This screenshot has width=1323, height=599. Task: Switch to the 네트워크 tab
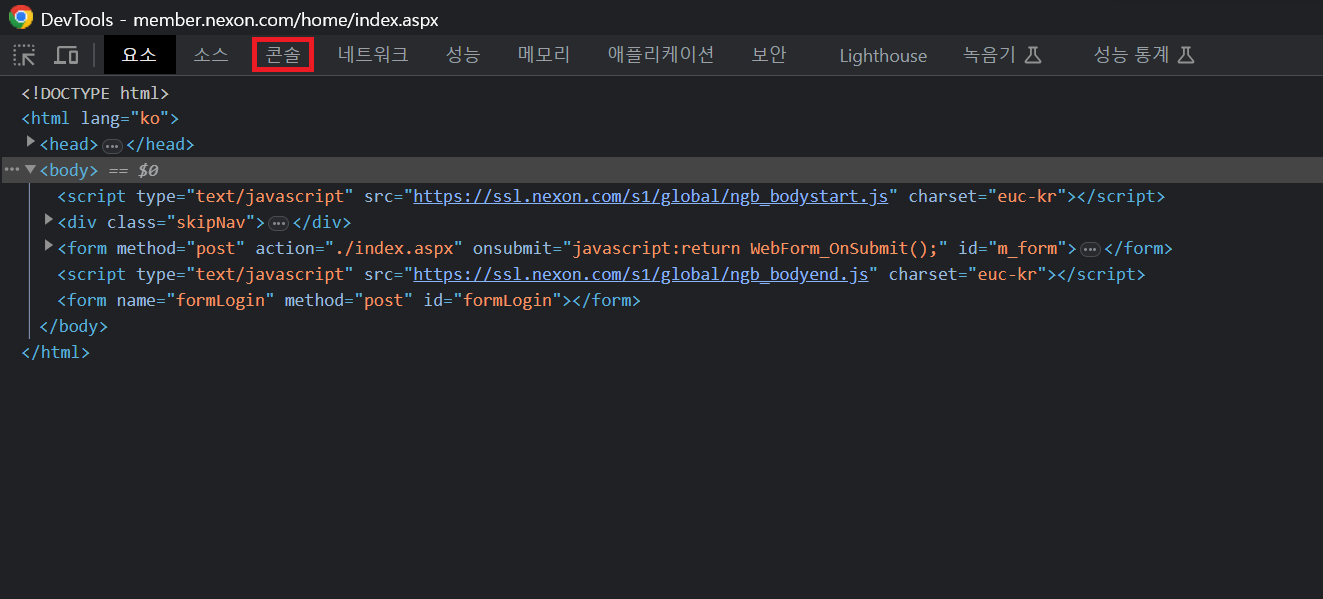click(x=373, y=55)
